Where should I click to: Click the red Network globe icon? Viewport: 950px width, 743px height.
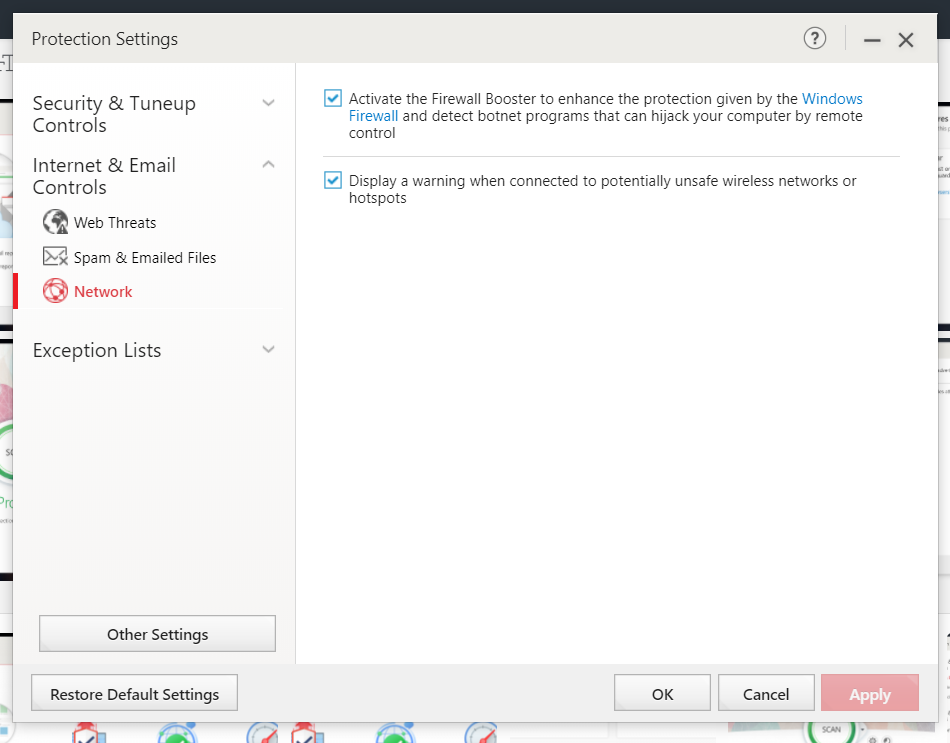click(x=55, y=291)
